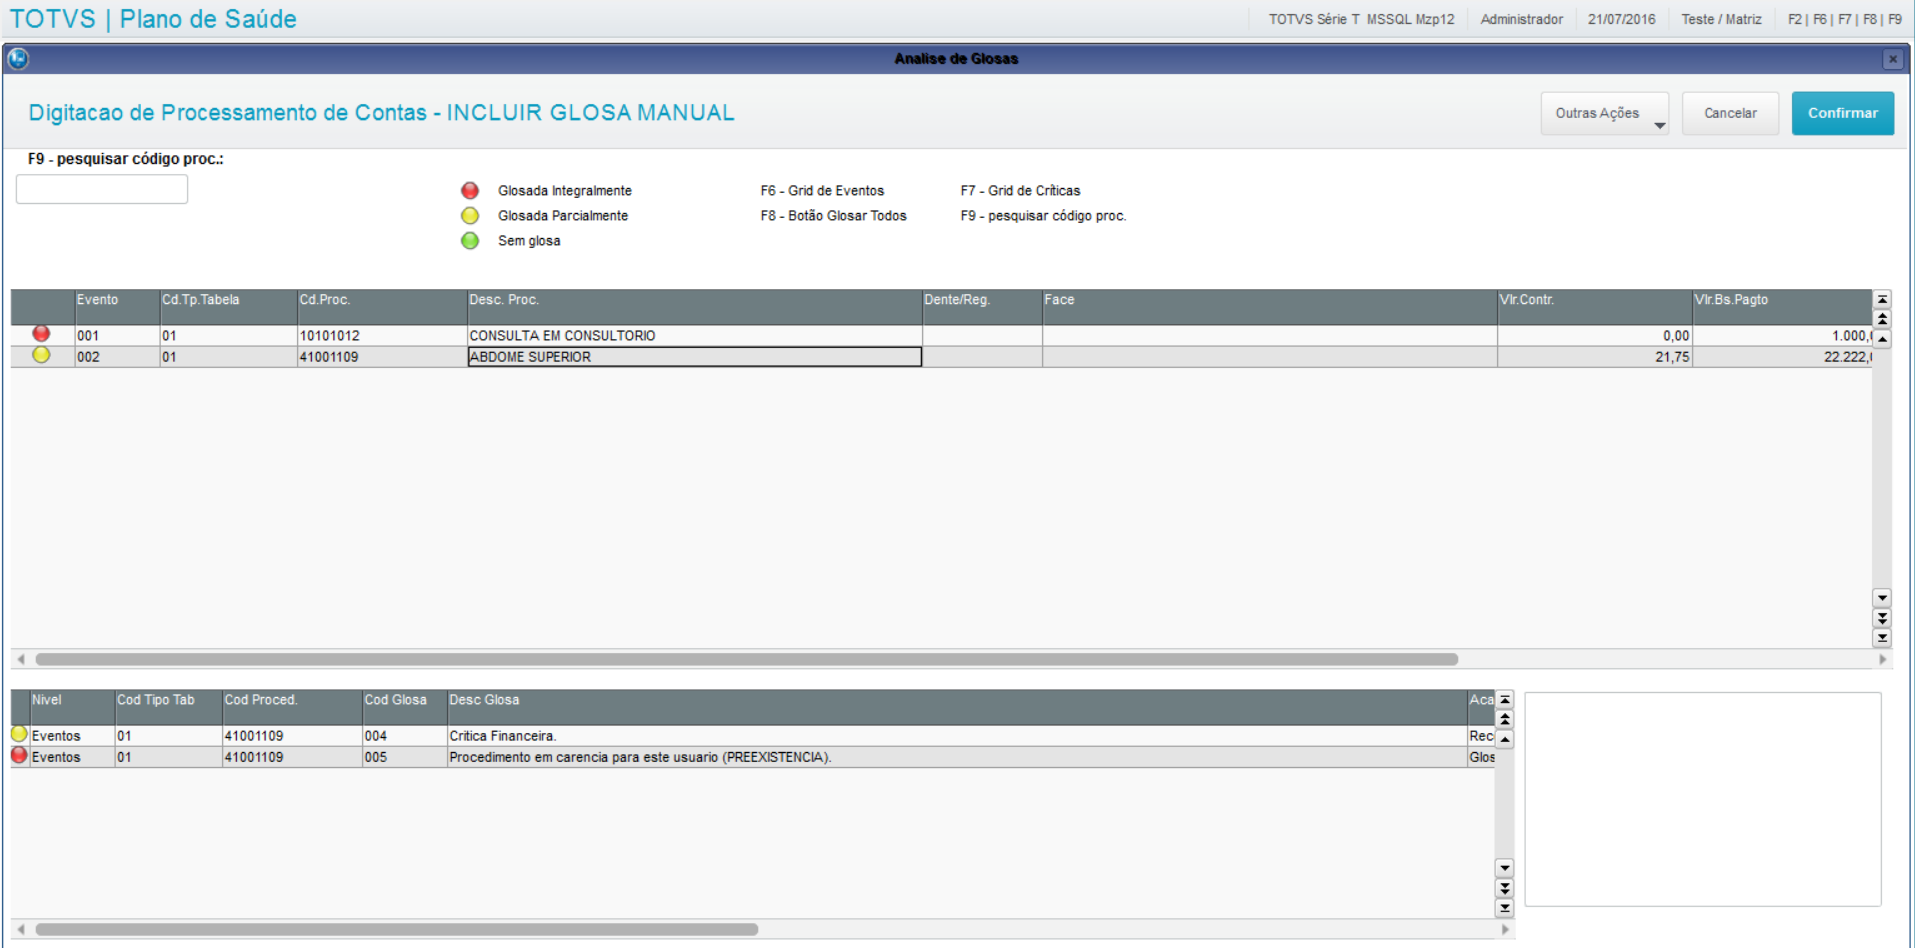Click the TOTVS globe icon in the title bar
This screenshot has width=1915, height=948.
pyautogui.click(x=18, y=59)
